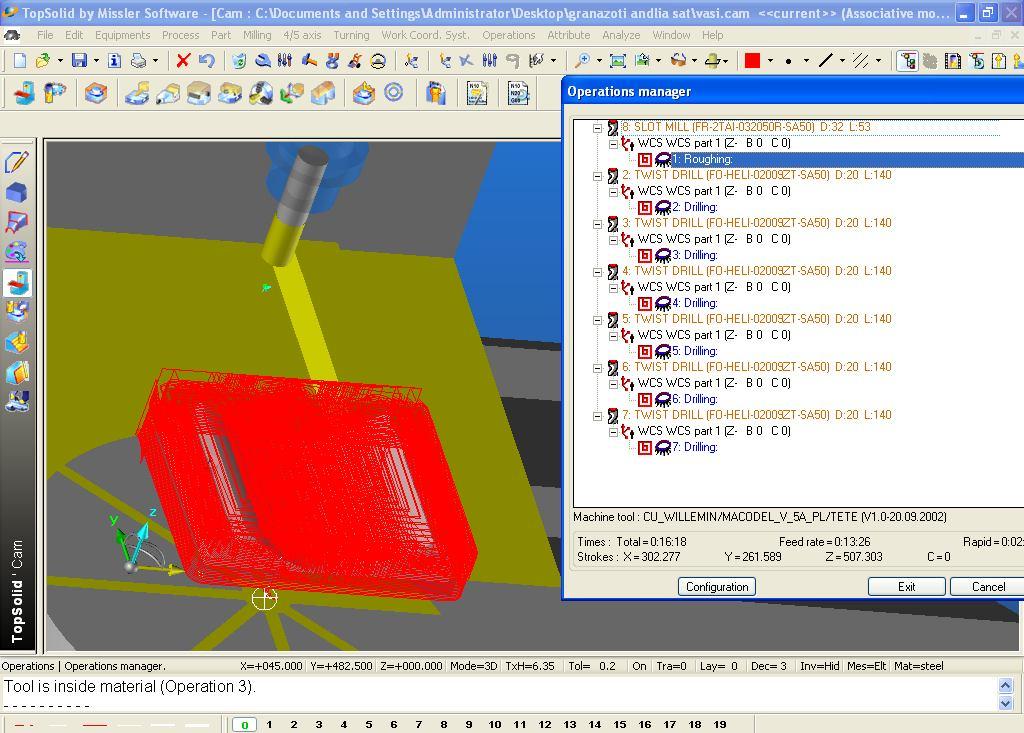Select the 1: Roughing operation row
Screen dimensions: 1024x733
[x=848, y=159]
